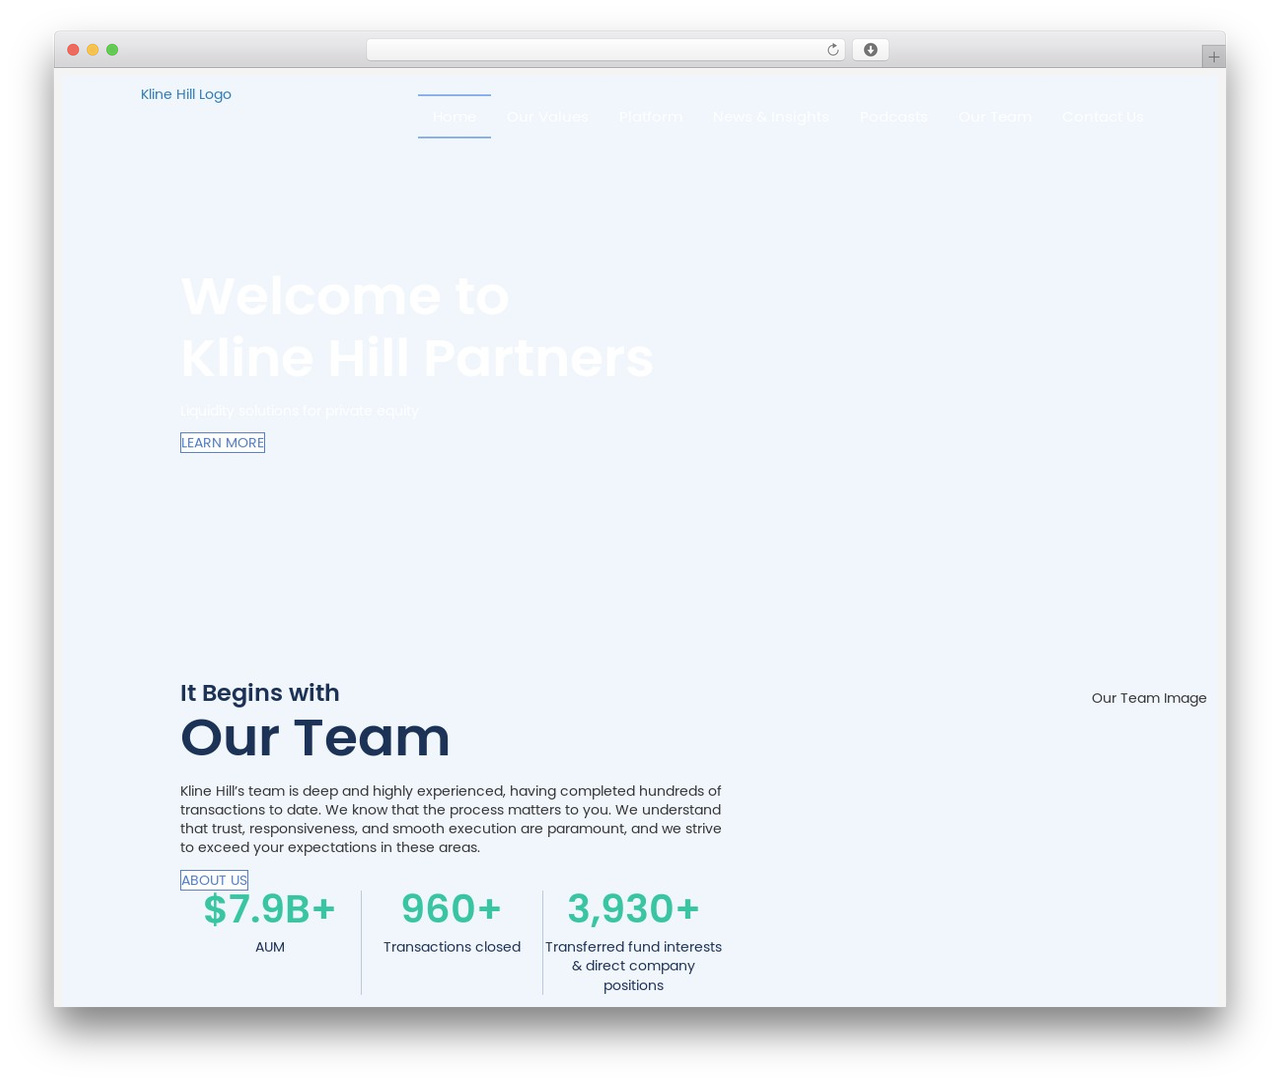The image size is (1280, 1084).
Task: Open News & Insights section
Action: (771, 117)
